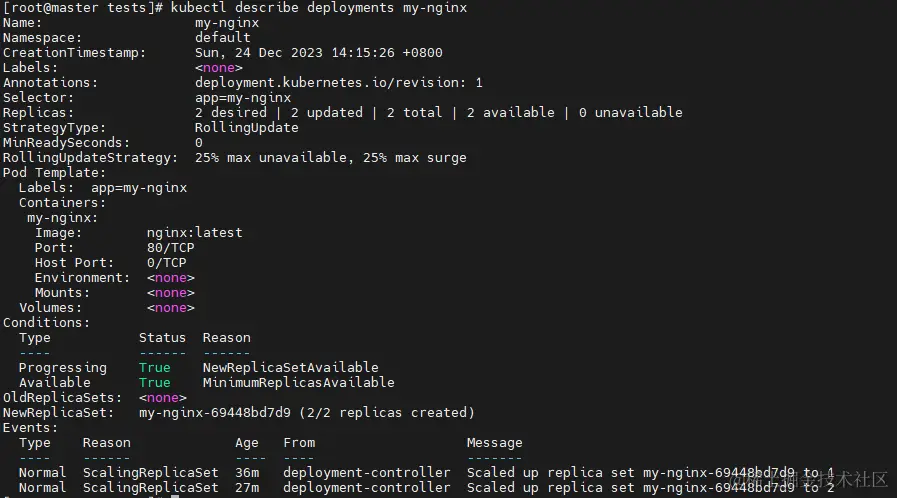Select the NewReplicaSetAvailable reason text
Viewport: 897px width, 498px height.
(291, 368)
